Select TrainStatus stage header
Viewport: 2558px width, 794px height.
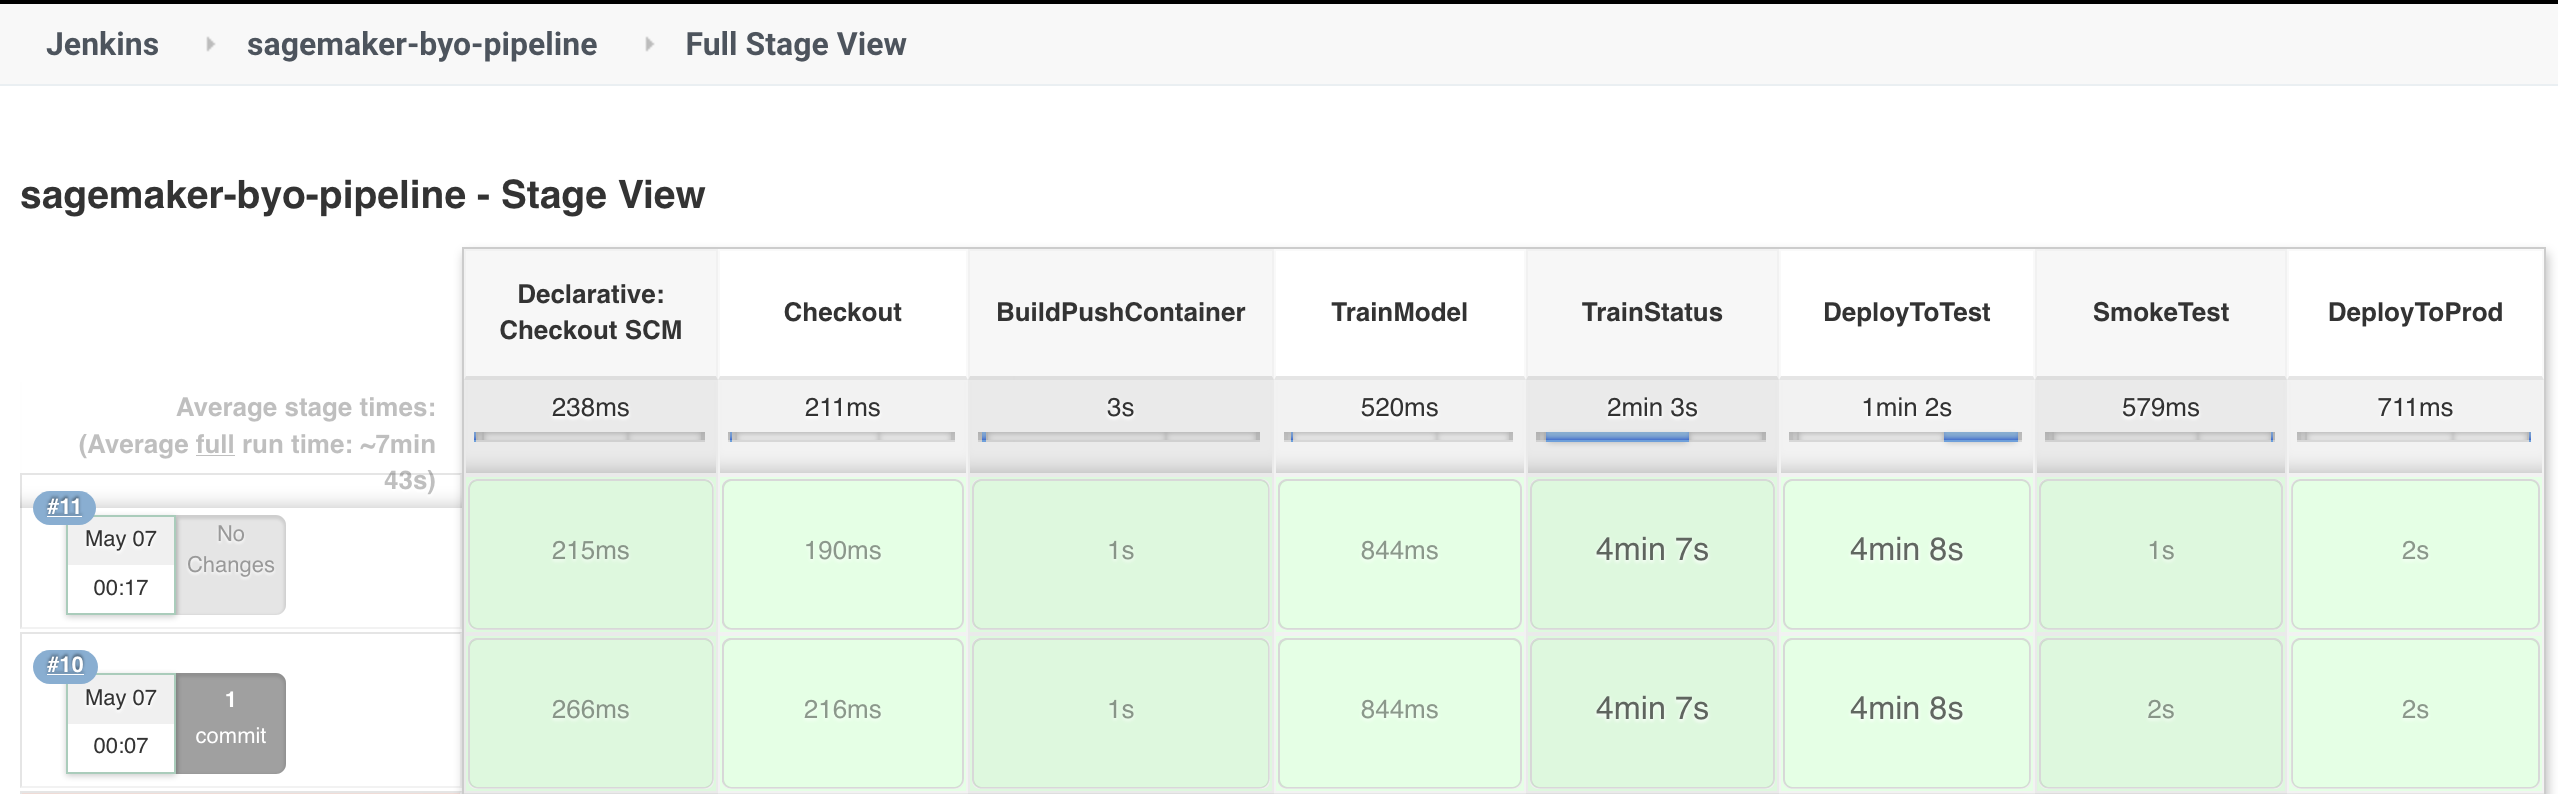1652,312
